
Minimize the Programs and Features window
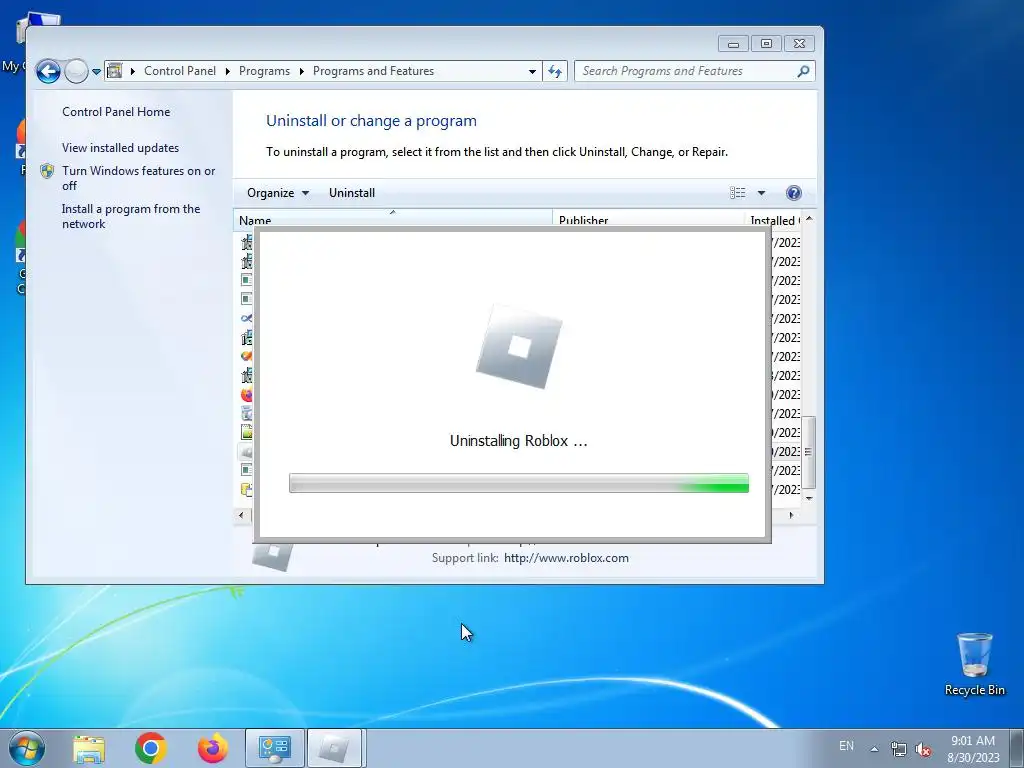733,44
